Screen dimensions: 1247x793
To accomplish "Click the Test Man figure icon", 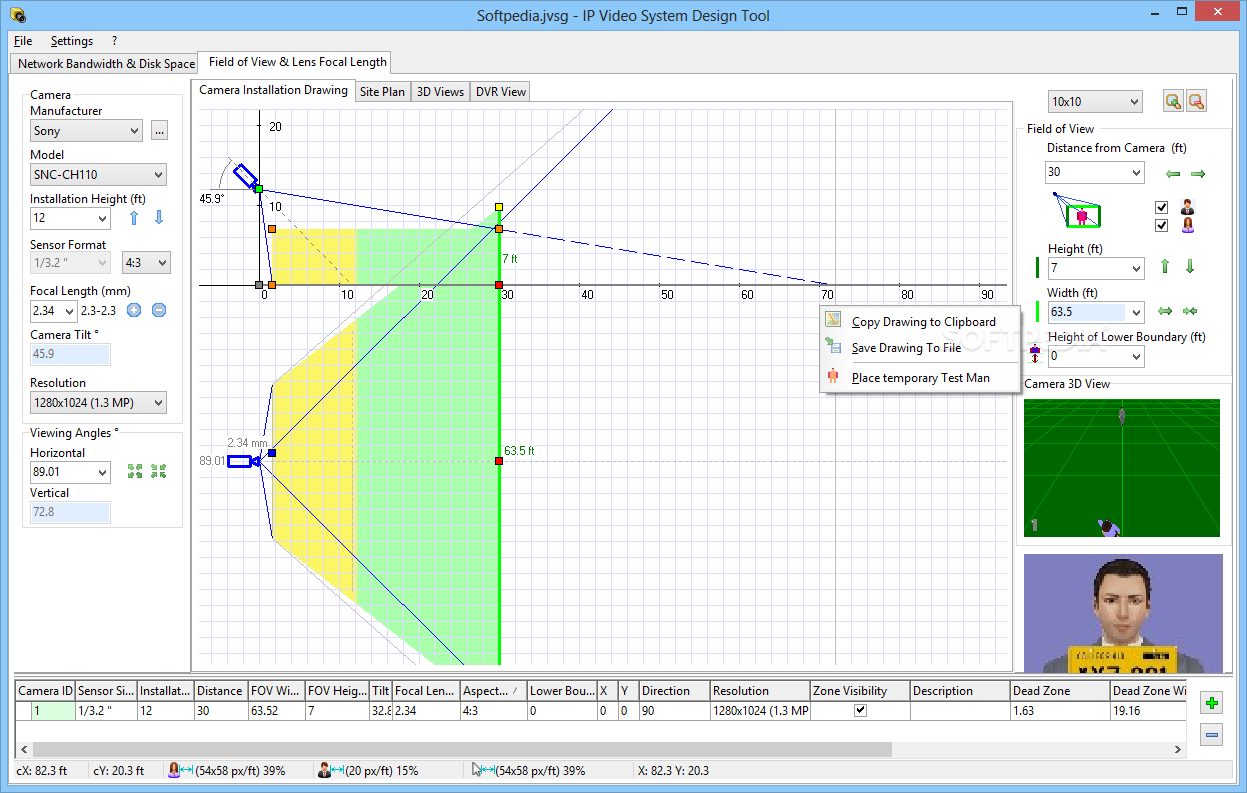I will pyautogui.click(x=833, y=376).
